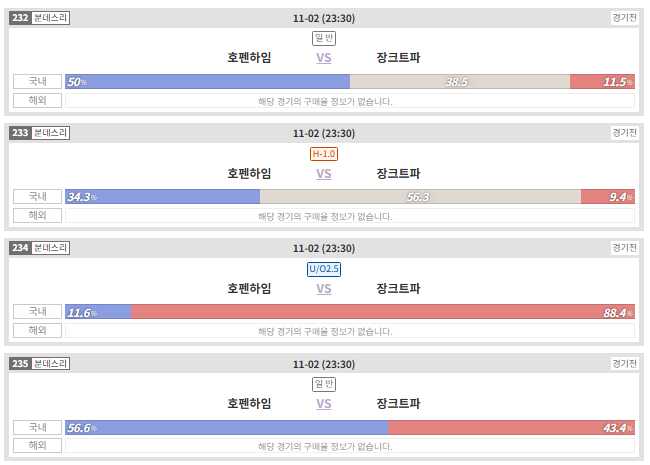The height and width of the screenshot is (465, 650).
Task: Select match number 233 tag
Action: pyautogui.click(x=20, y=133)
